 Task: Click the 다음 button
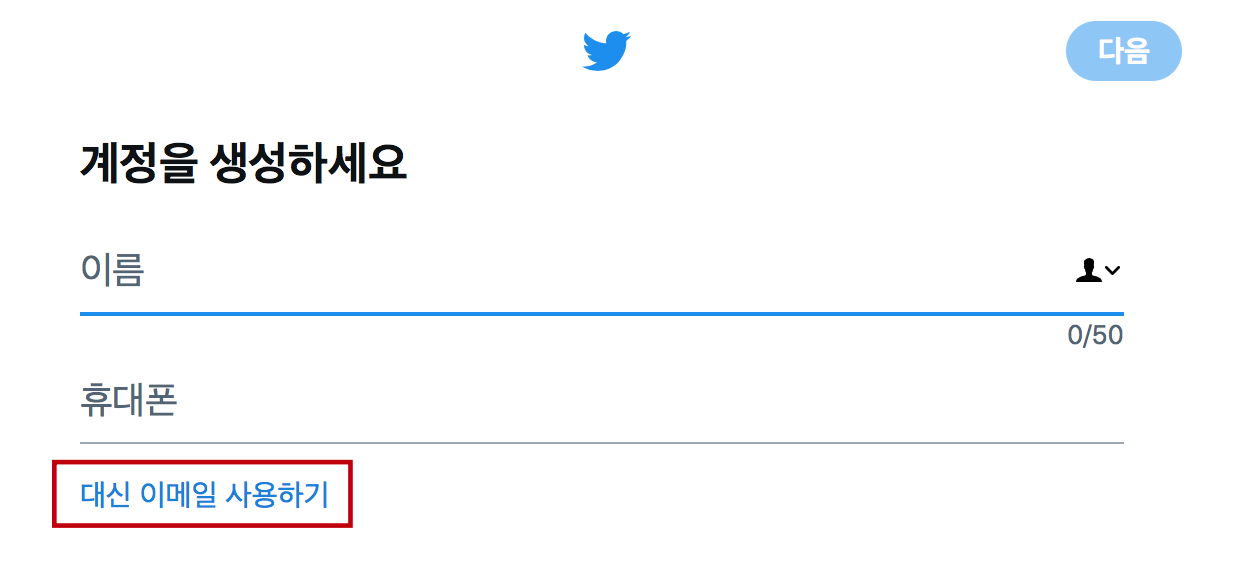(1124, 51)
